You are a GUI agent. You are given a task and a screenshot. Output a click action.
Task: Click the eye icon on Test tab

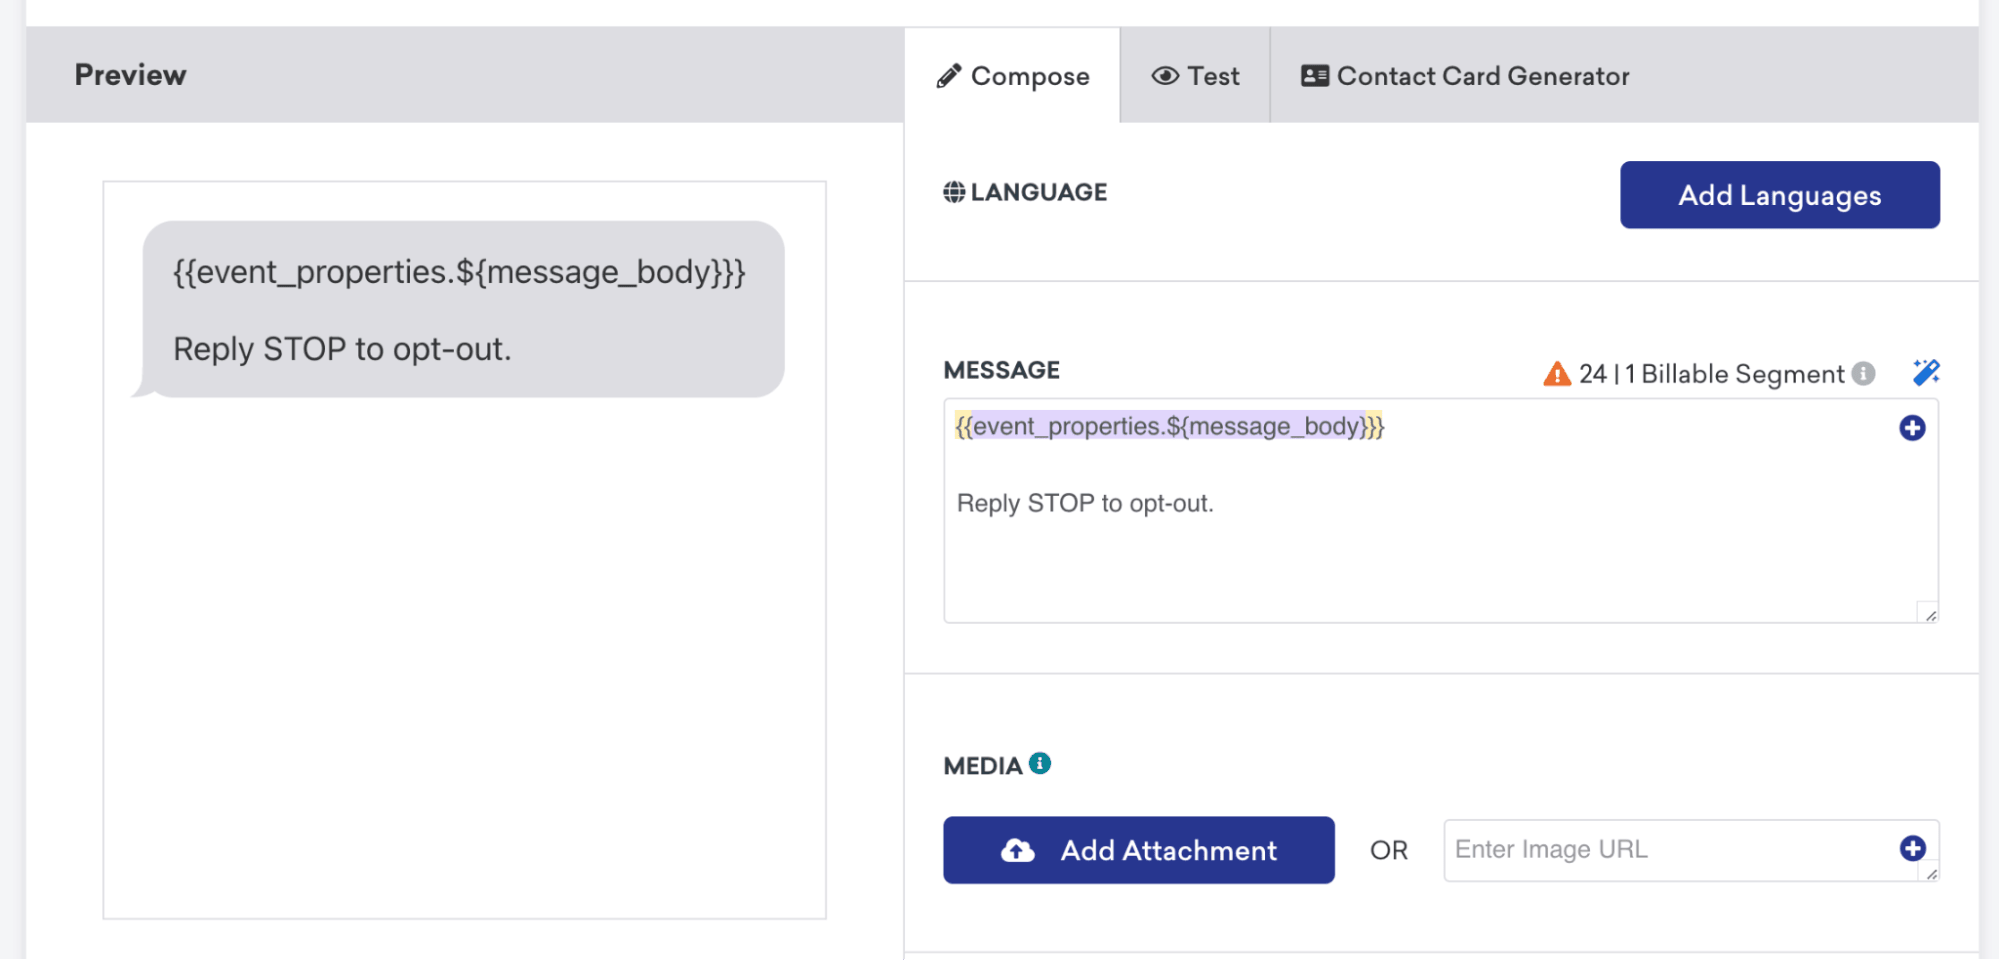(1165, 76)
